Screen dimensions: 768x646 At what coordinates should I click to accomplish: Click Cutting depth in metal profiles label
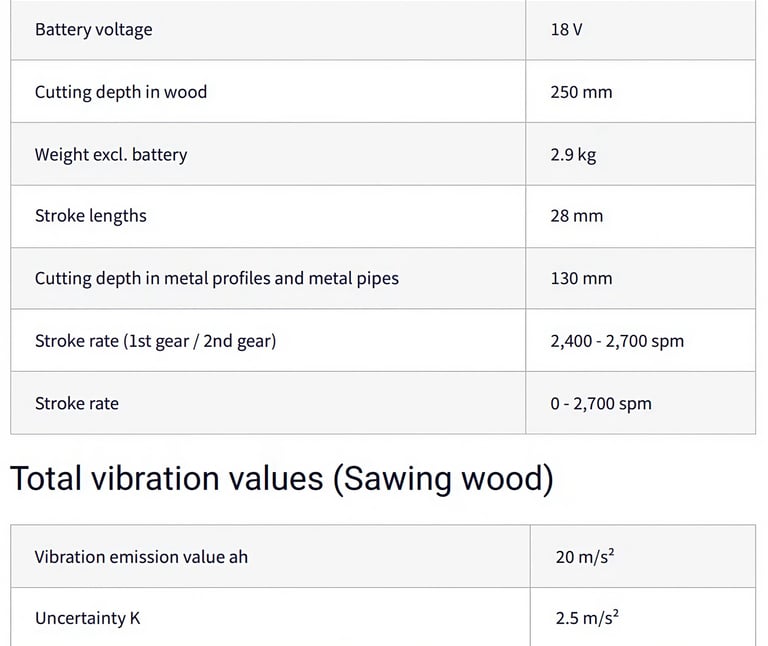[217, 278]
